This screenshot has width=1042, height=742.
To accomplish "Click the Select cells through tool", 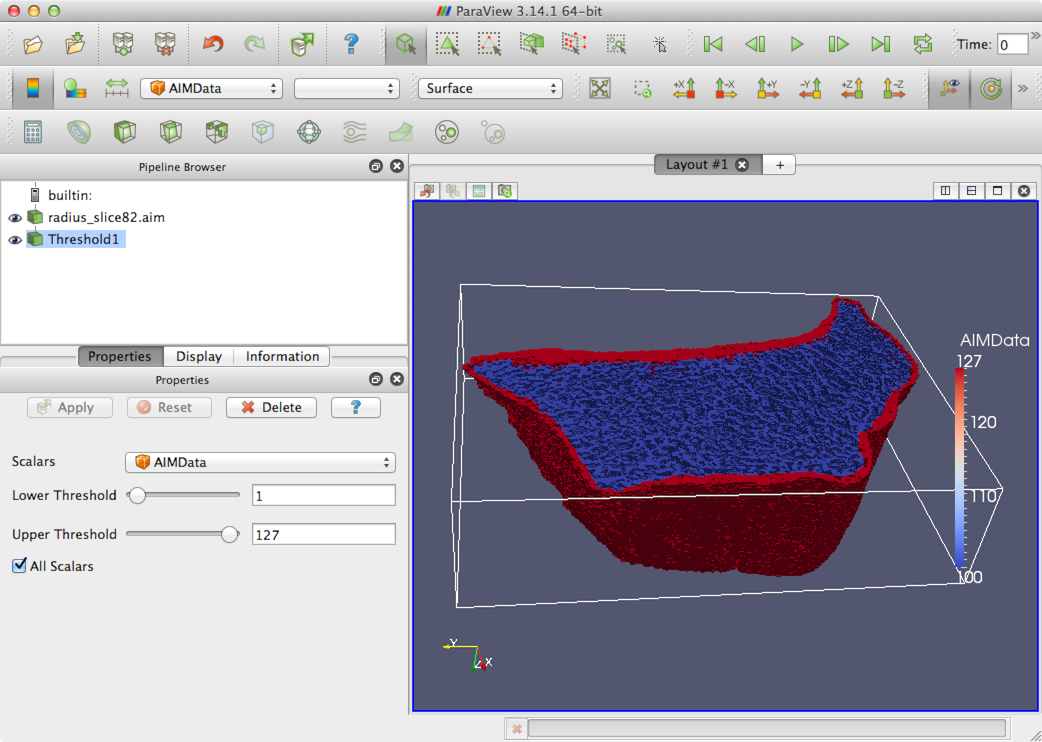I will coord(532,44).
